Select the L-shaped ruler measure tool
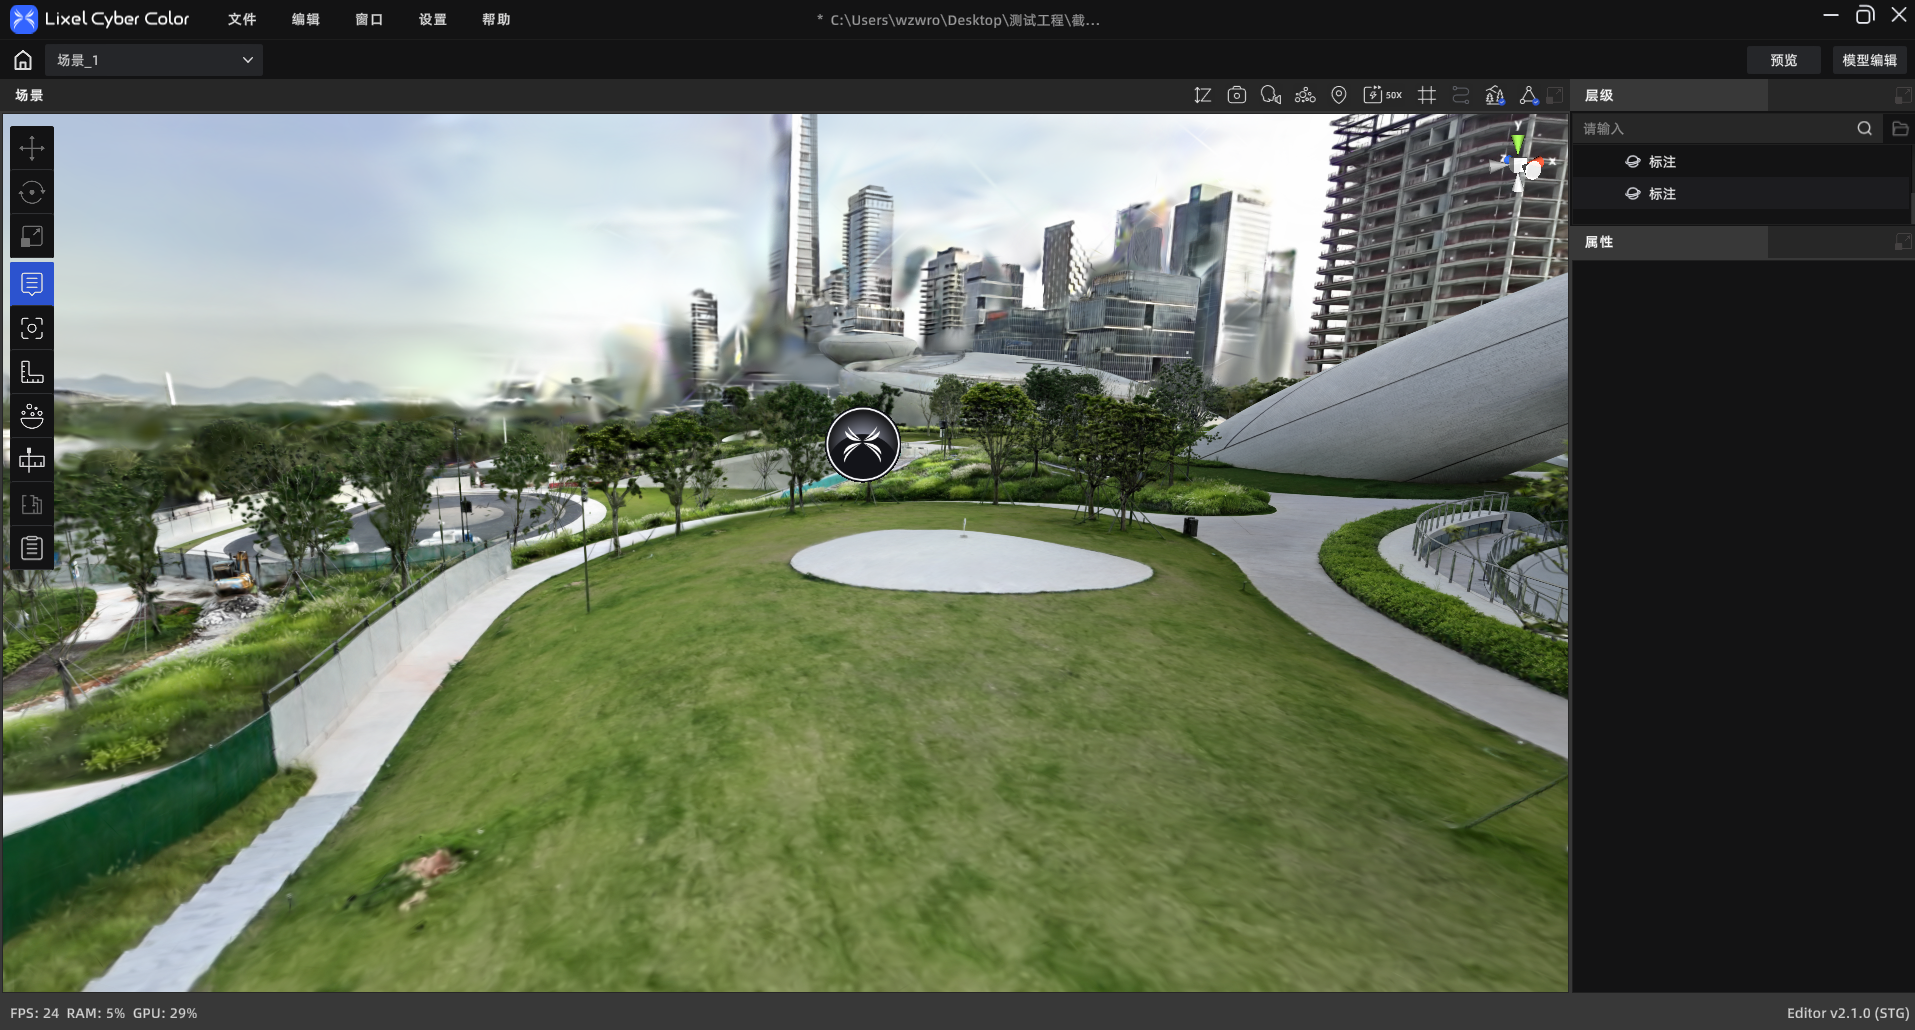The image size is (1915, 1030). click(32, 372)
